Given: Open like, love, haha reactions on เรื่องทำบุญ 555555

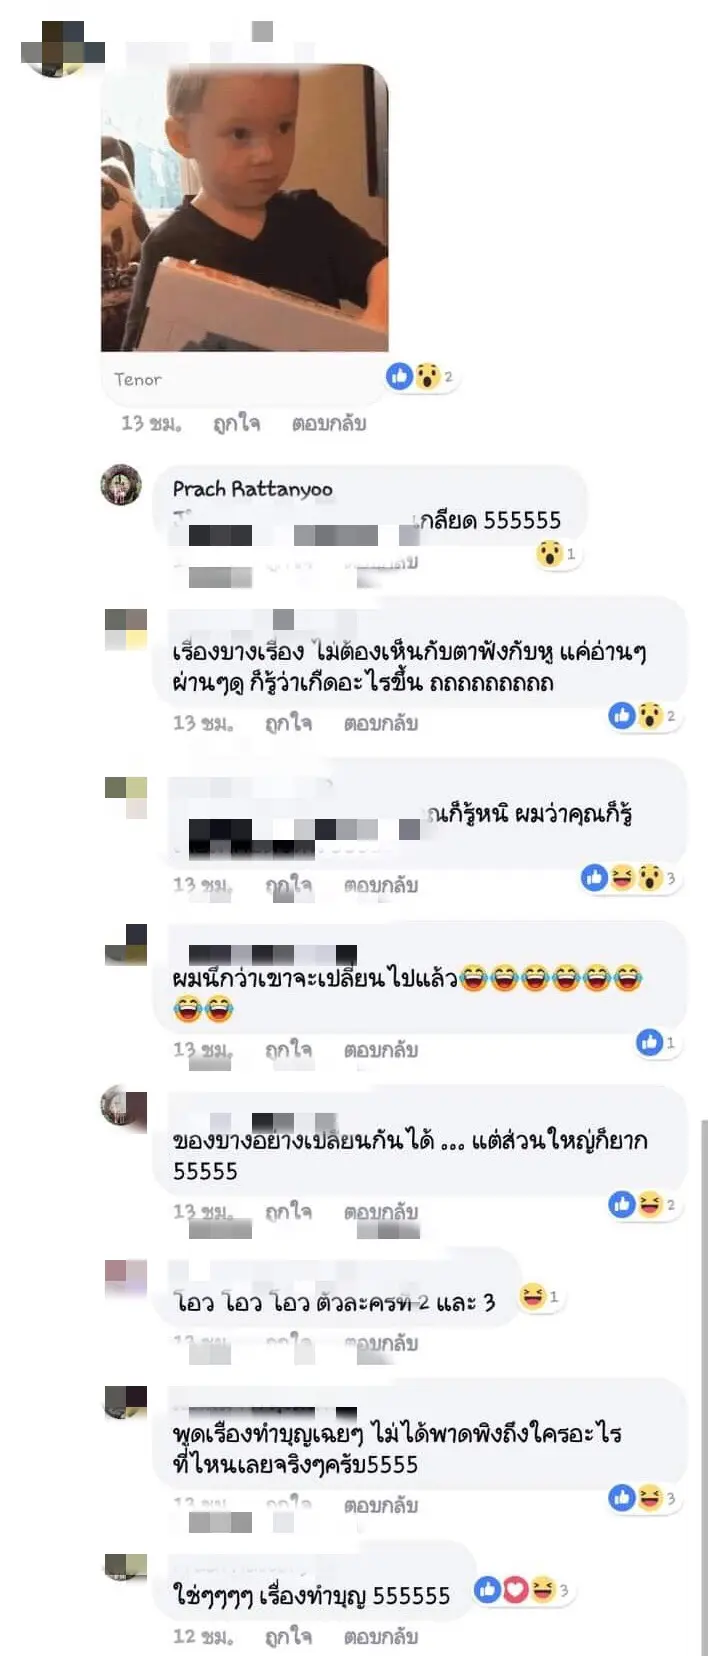Looking at the screenshot, I should pos(522,1589).
